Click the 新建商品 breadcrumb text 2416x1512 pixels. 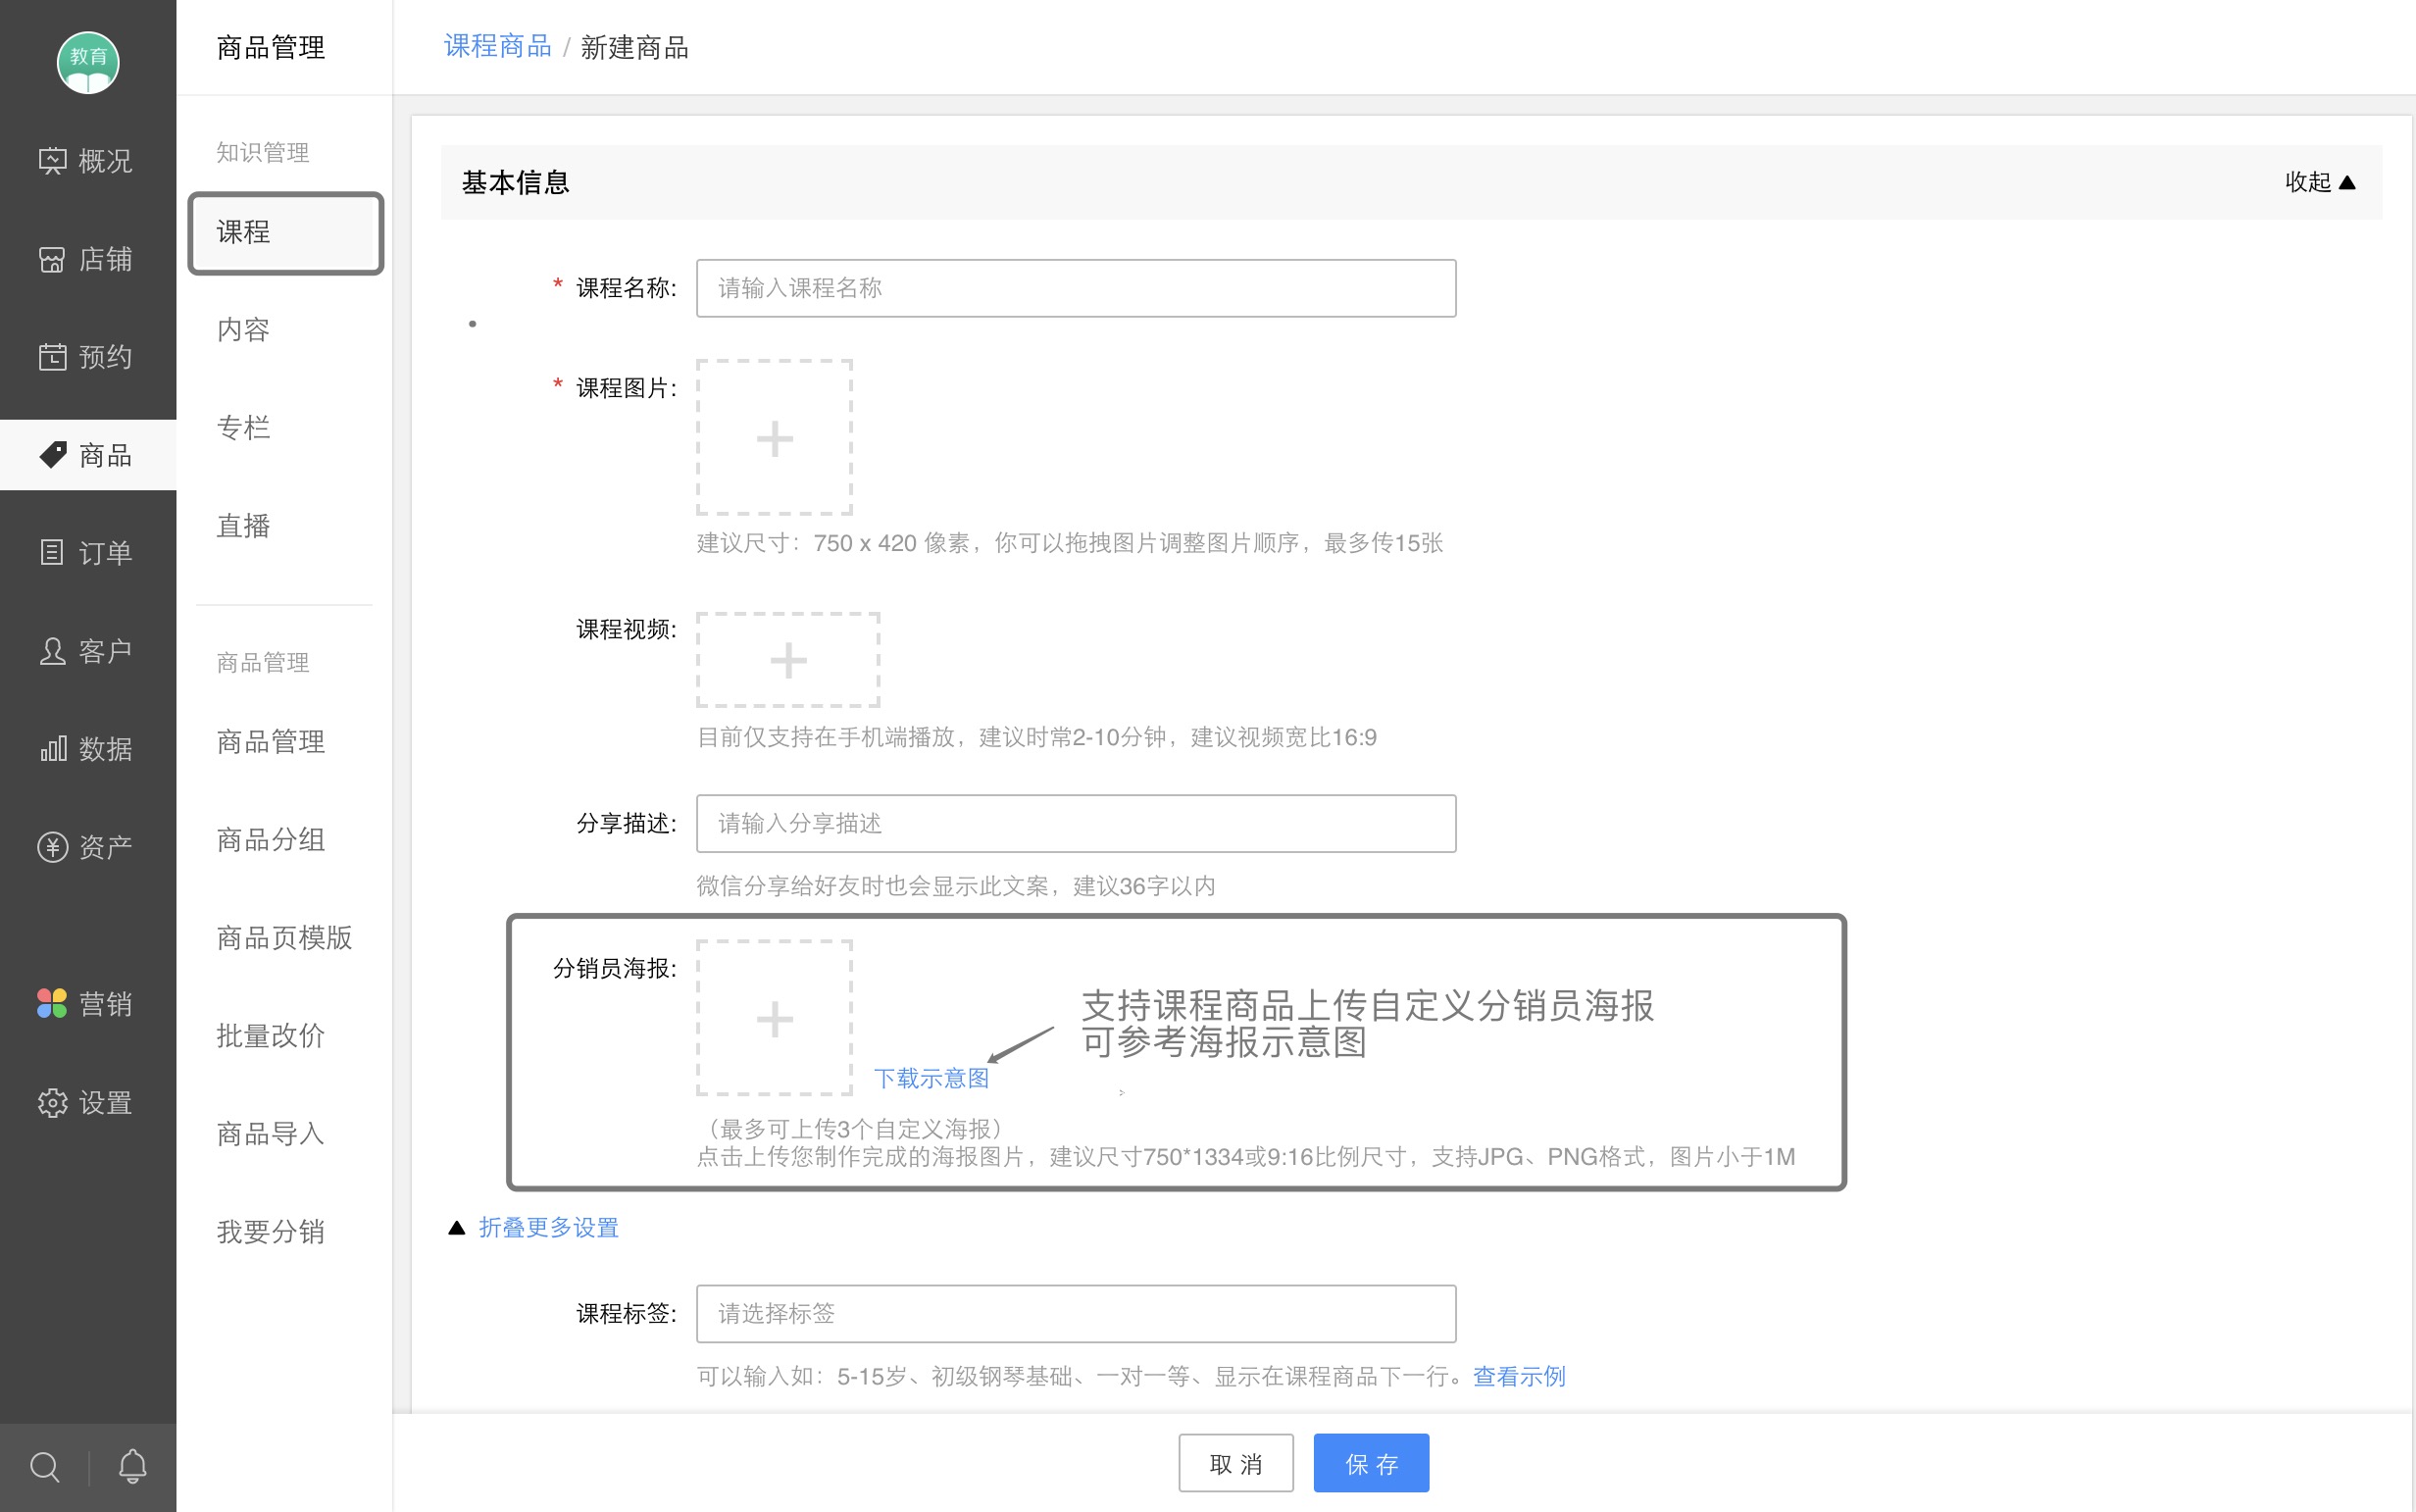tap(635, 47)
